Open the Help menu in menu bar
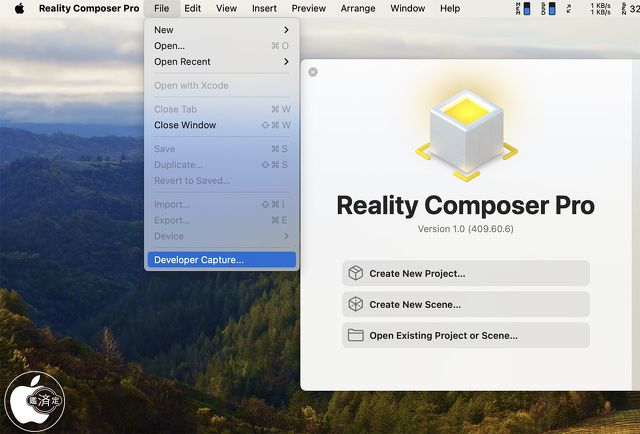 [x=450, y=8]
